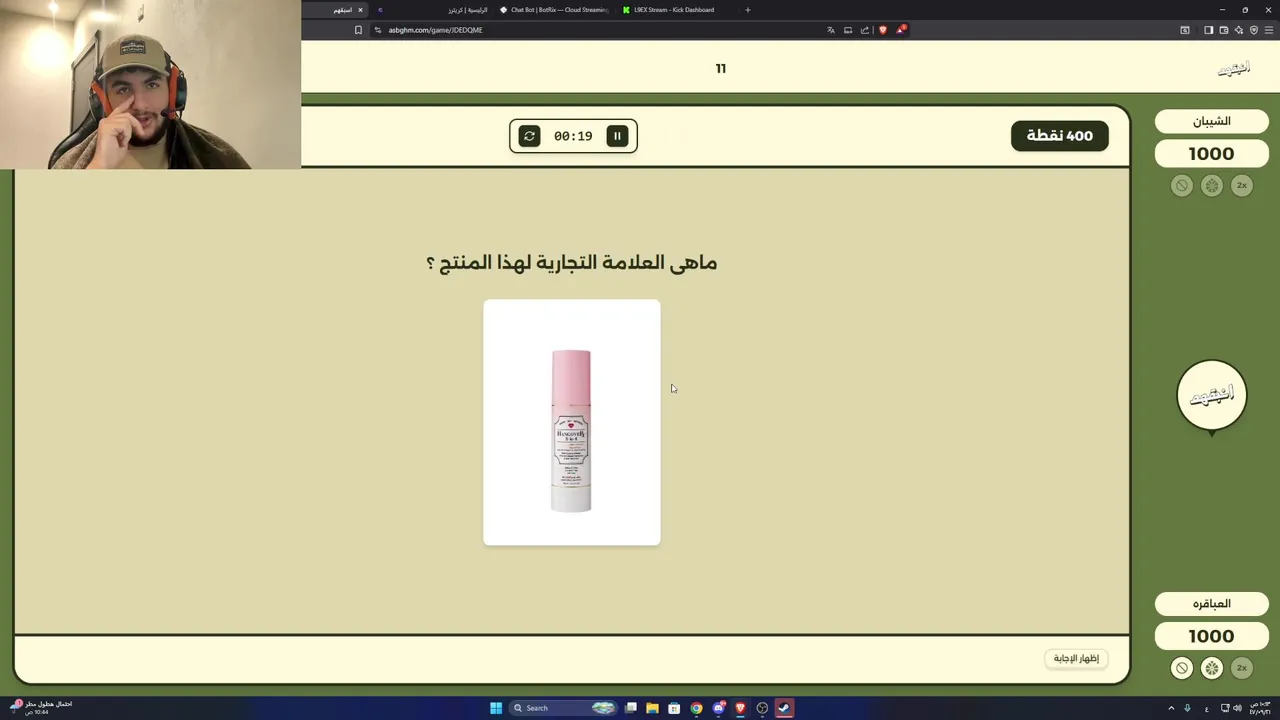Close the active اسئلهم browser tab
1280x720 pixels.
(360, 10)
